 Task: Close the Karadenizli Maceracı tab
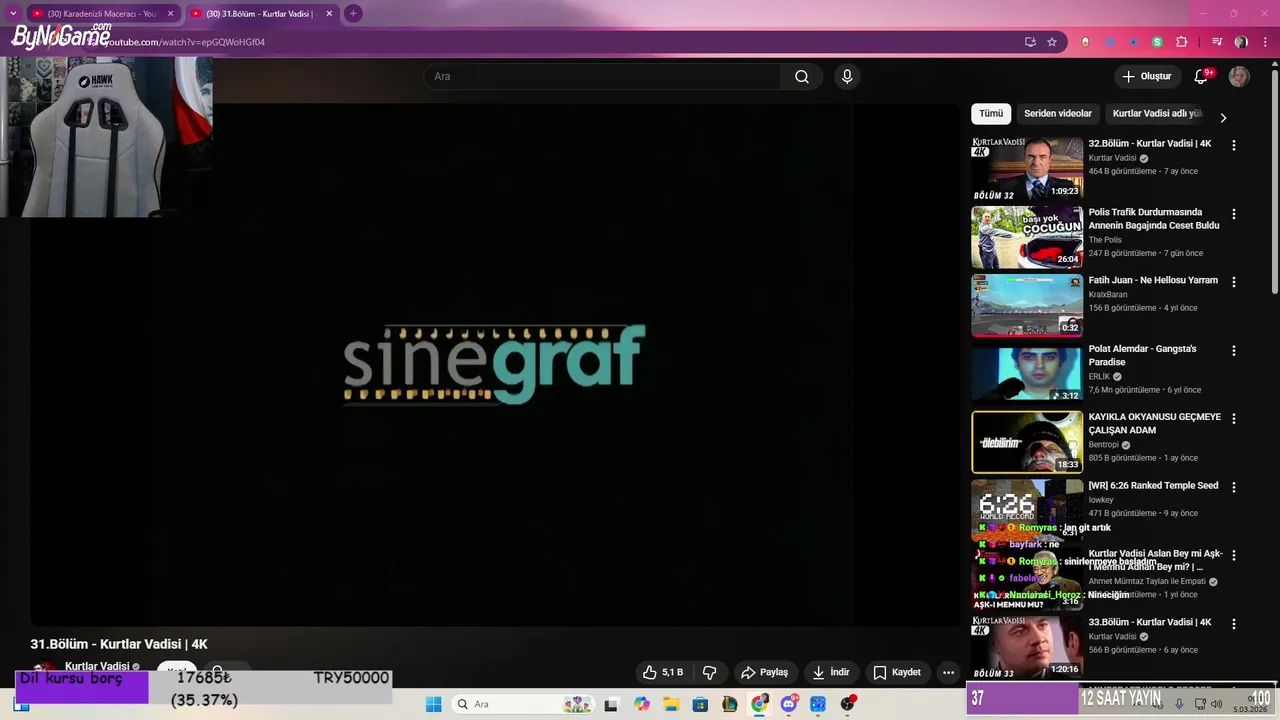coord(170,14)
